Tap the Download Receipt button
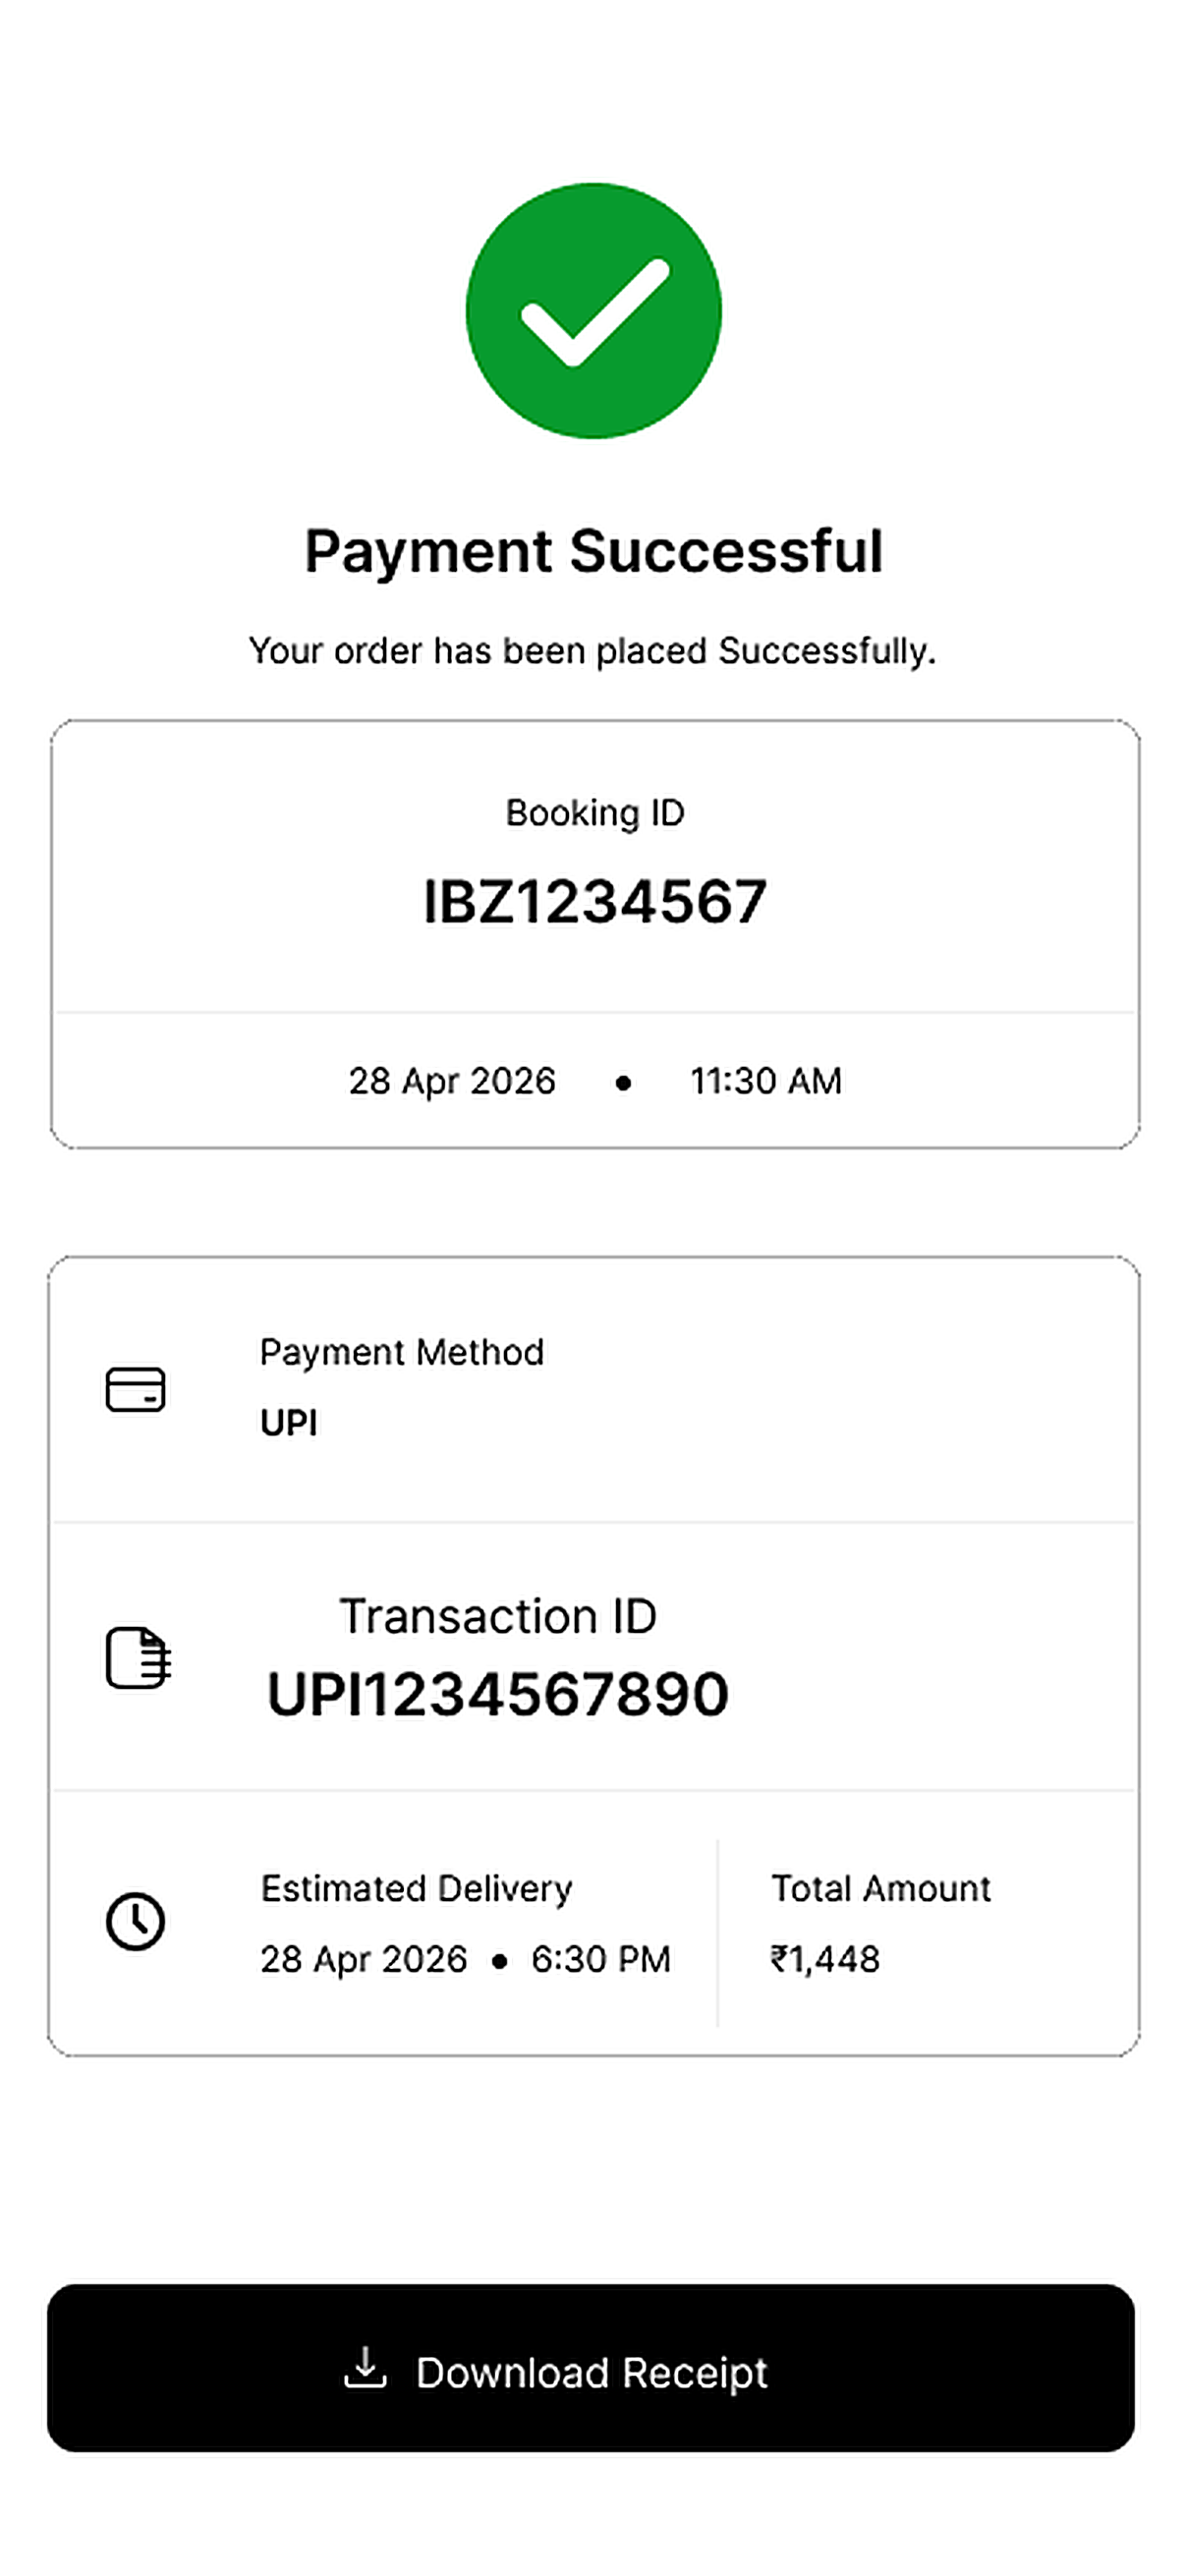Screen dimensions: 1185x2576 [591, 2367]
